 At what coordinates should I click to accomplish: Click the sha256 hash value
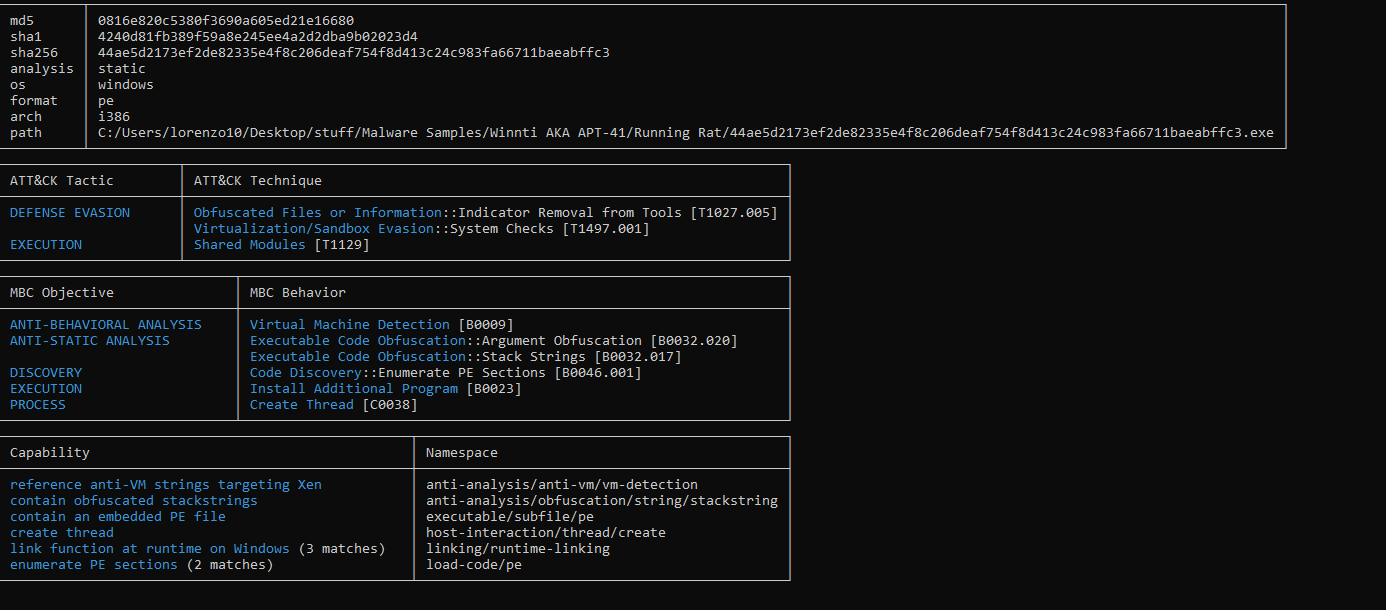[x=354, y=53]
